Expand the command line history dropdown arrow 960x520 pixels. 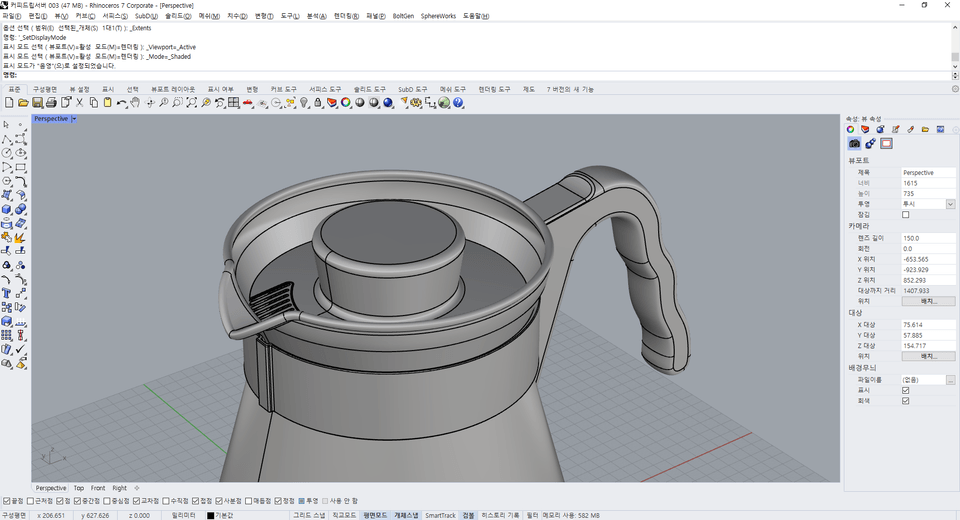pos(953,75)
